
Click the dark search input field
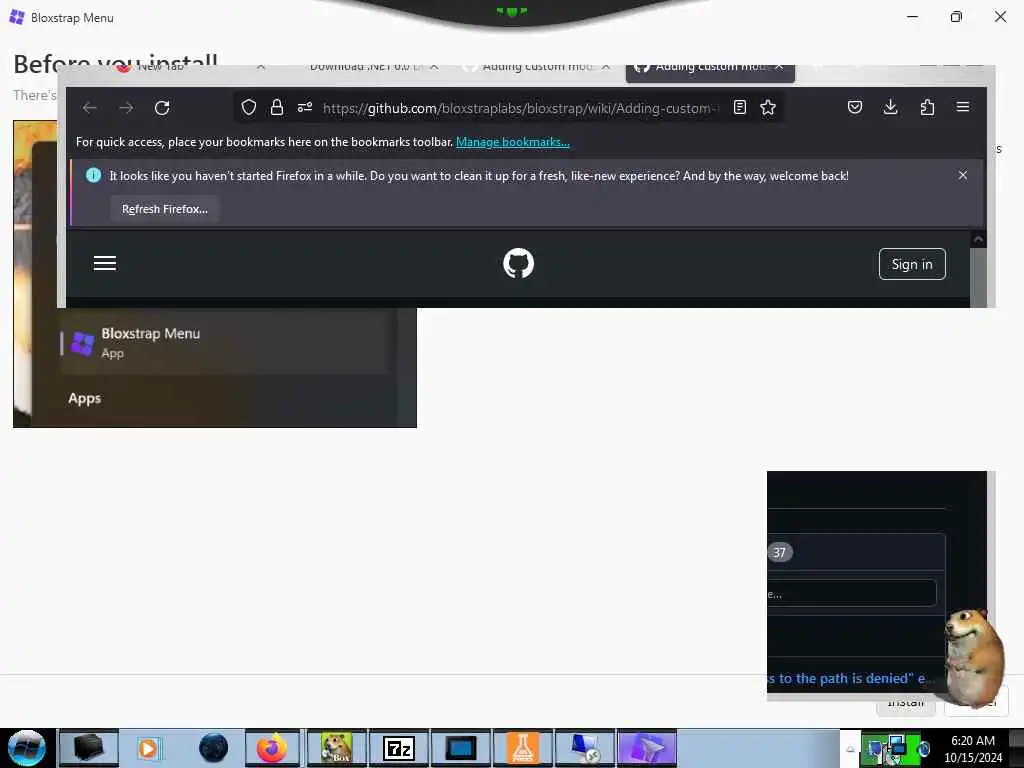point(852,594)
